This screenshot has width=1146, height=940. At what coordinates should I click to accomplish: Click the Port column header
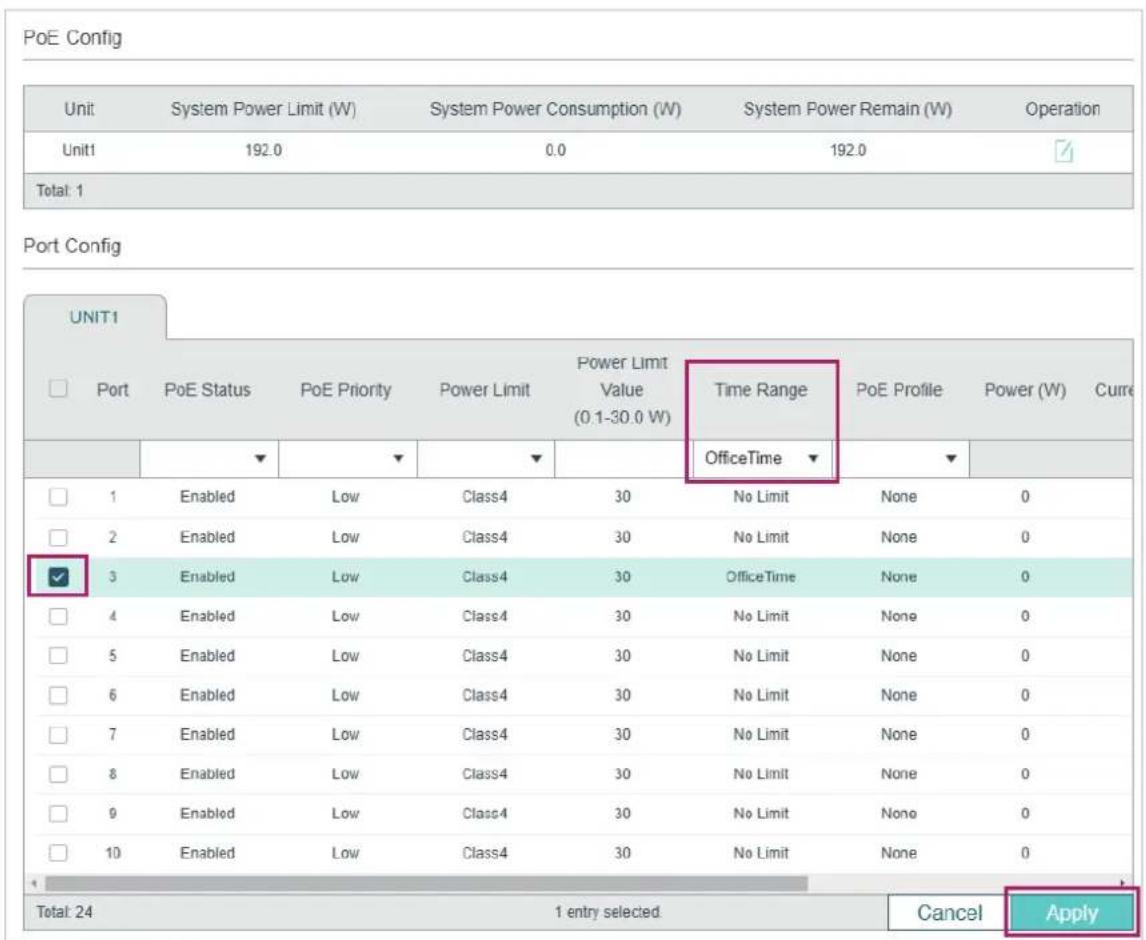click(113, 390)
